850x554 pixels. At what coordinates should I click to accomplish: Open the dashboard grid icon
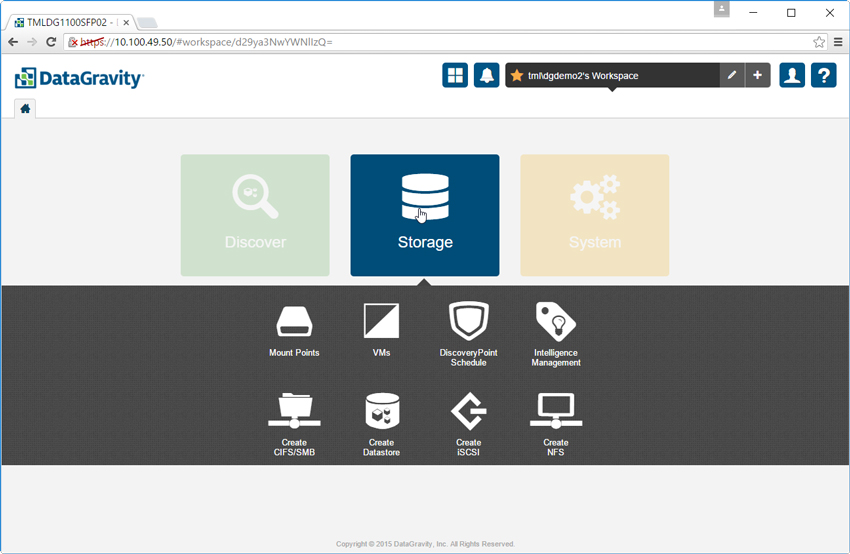click(x=455, y=75)
